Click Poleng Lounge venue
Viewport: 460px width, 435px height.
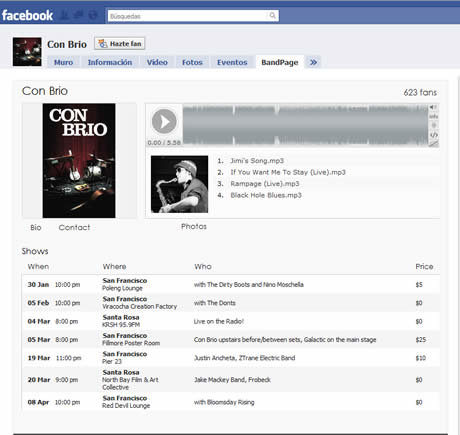pyautogui.click(x=122, y=288)
